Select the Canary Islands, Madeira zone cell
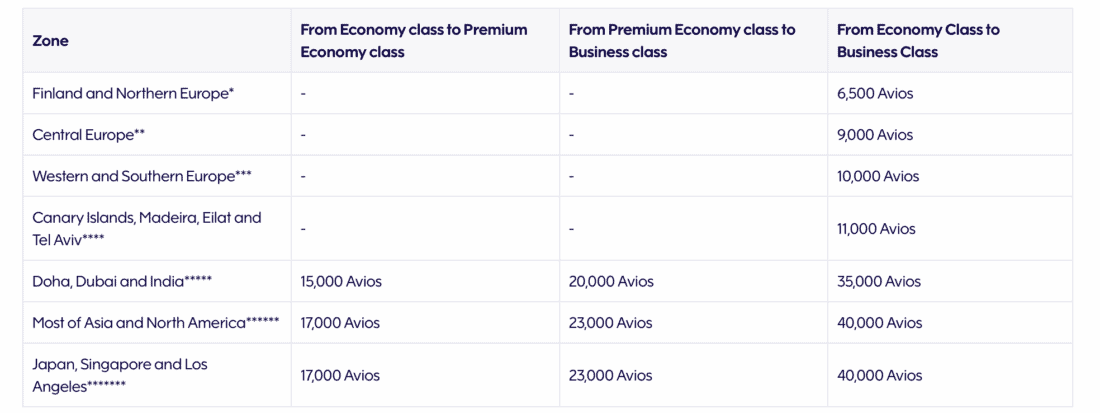The image size is (1100, 413). click(146, 228)
